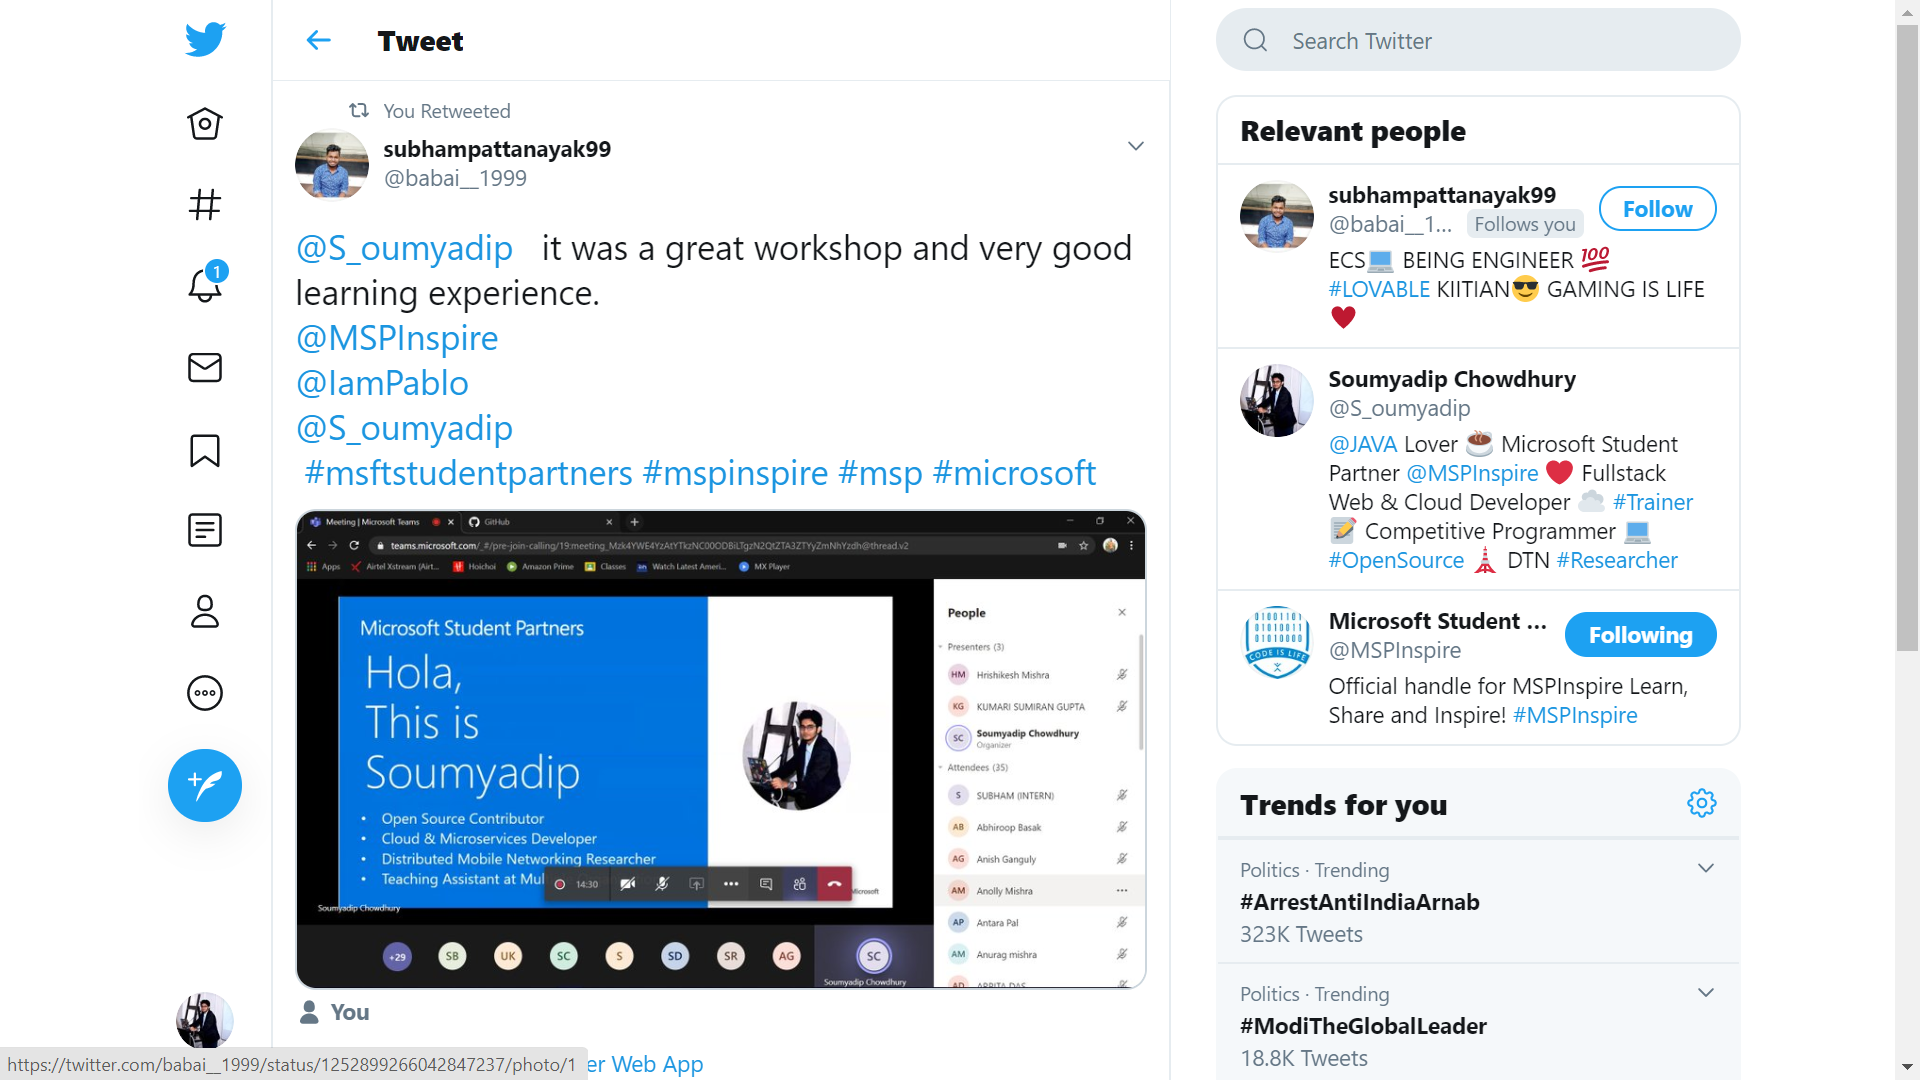Open Profile person icon in sidebar
Screen dimensions: 1920x1080
pyautogui.click(x=205, y=611)
